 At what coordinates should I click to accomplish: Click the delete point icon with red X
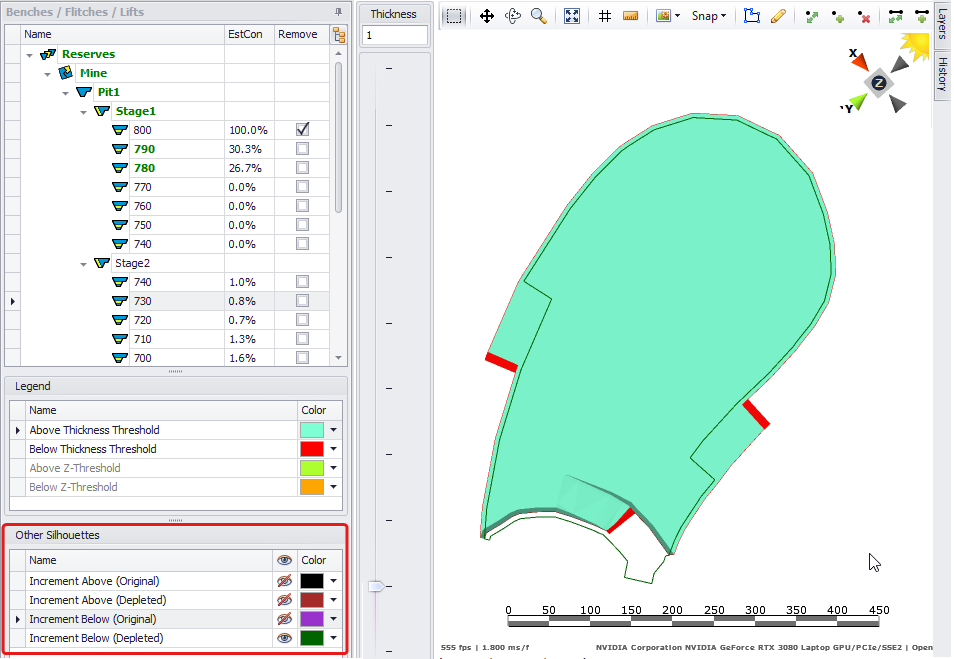pyautogui.click(x=864, y=16)
